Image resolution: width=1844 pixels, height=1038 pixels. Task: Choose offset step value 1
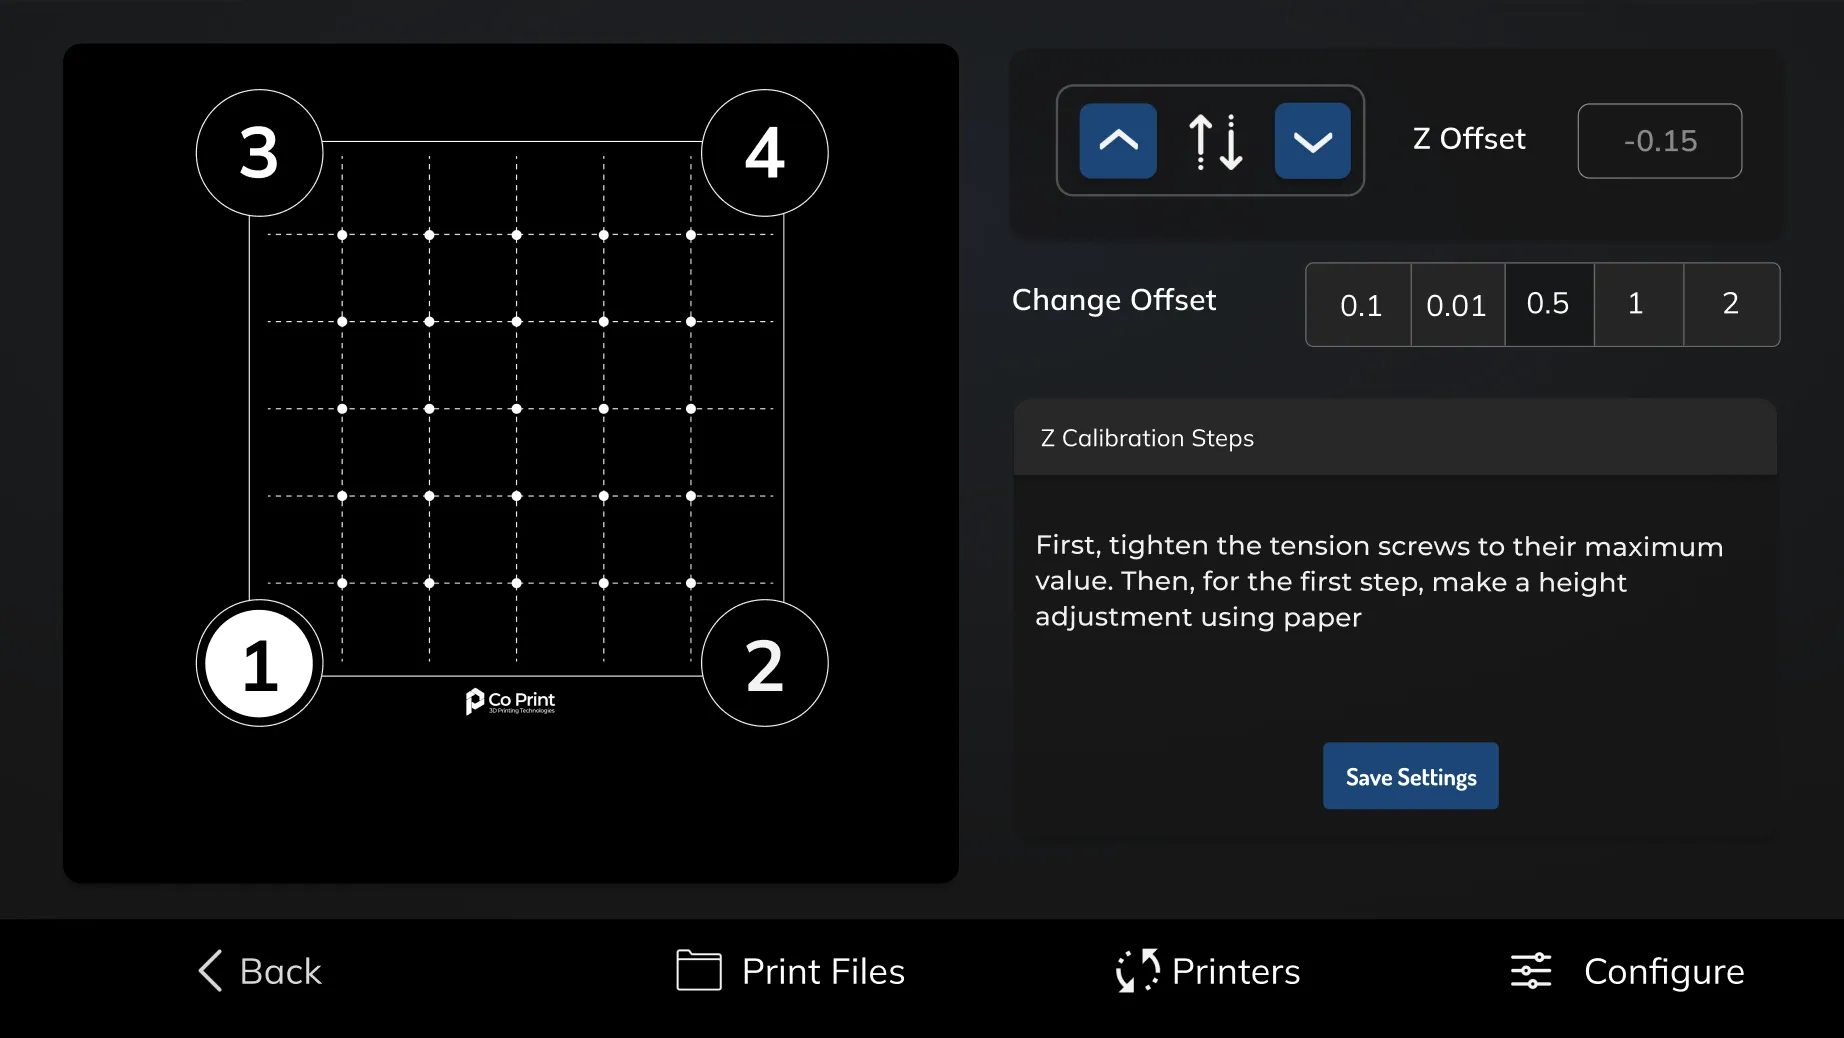[x=1638, y=305]
